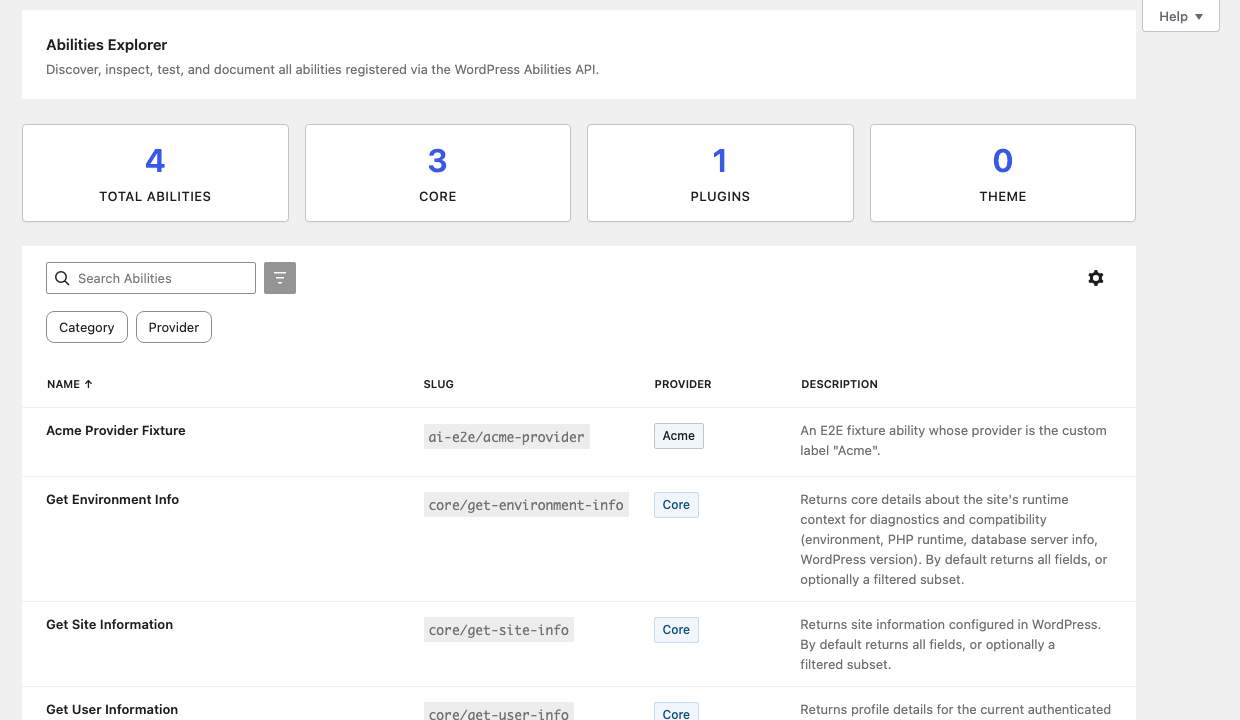
Task: Click the Abilities Explorer heading
Action: tap(107, 45)
